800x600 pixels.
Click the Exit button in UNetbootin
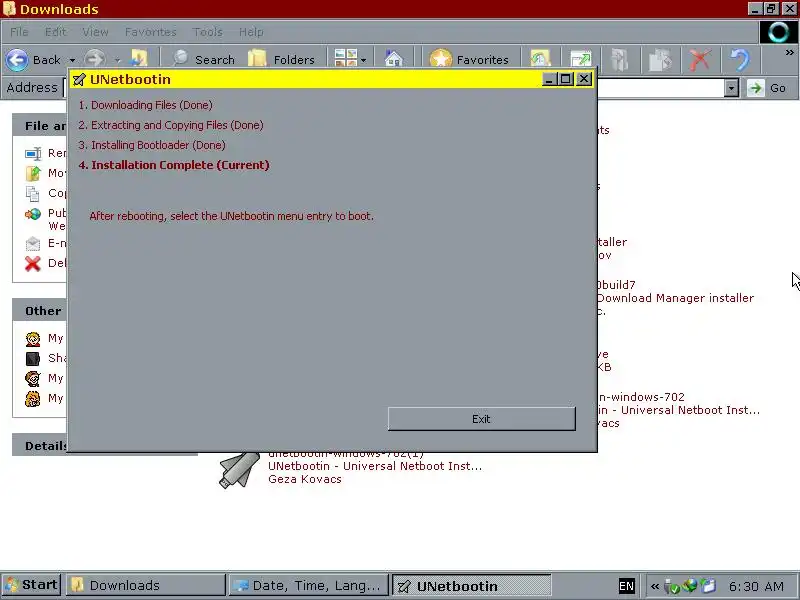click(481, 419)
